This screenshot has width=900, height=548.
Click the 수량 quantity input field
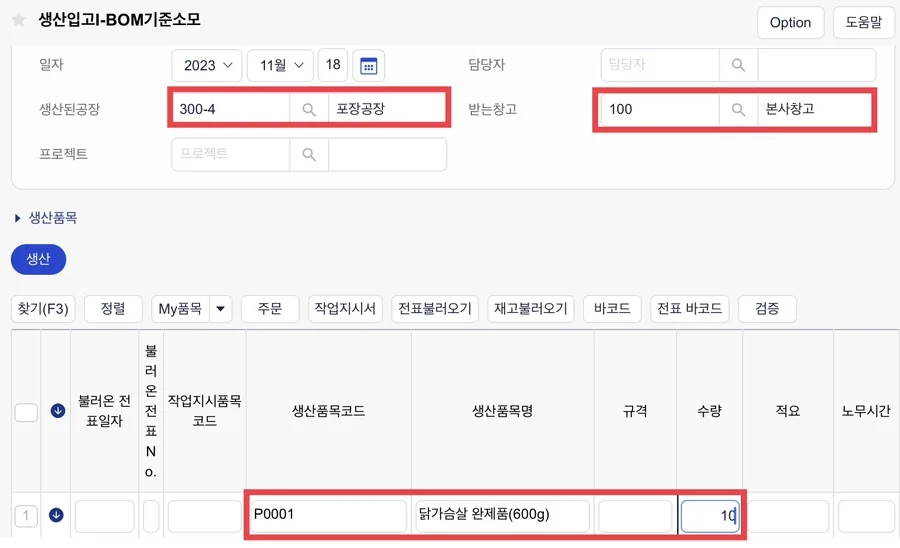tap(709, 516)
